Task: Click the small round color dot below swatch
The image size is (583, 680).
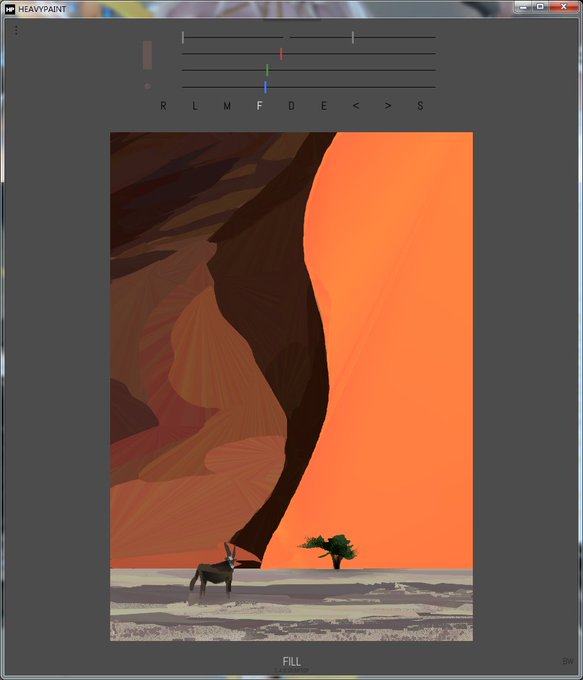Action: (147, 86)
